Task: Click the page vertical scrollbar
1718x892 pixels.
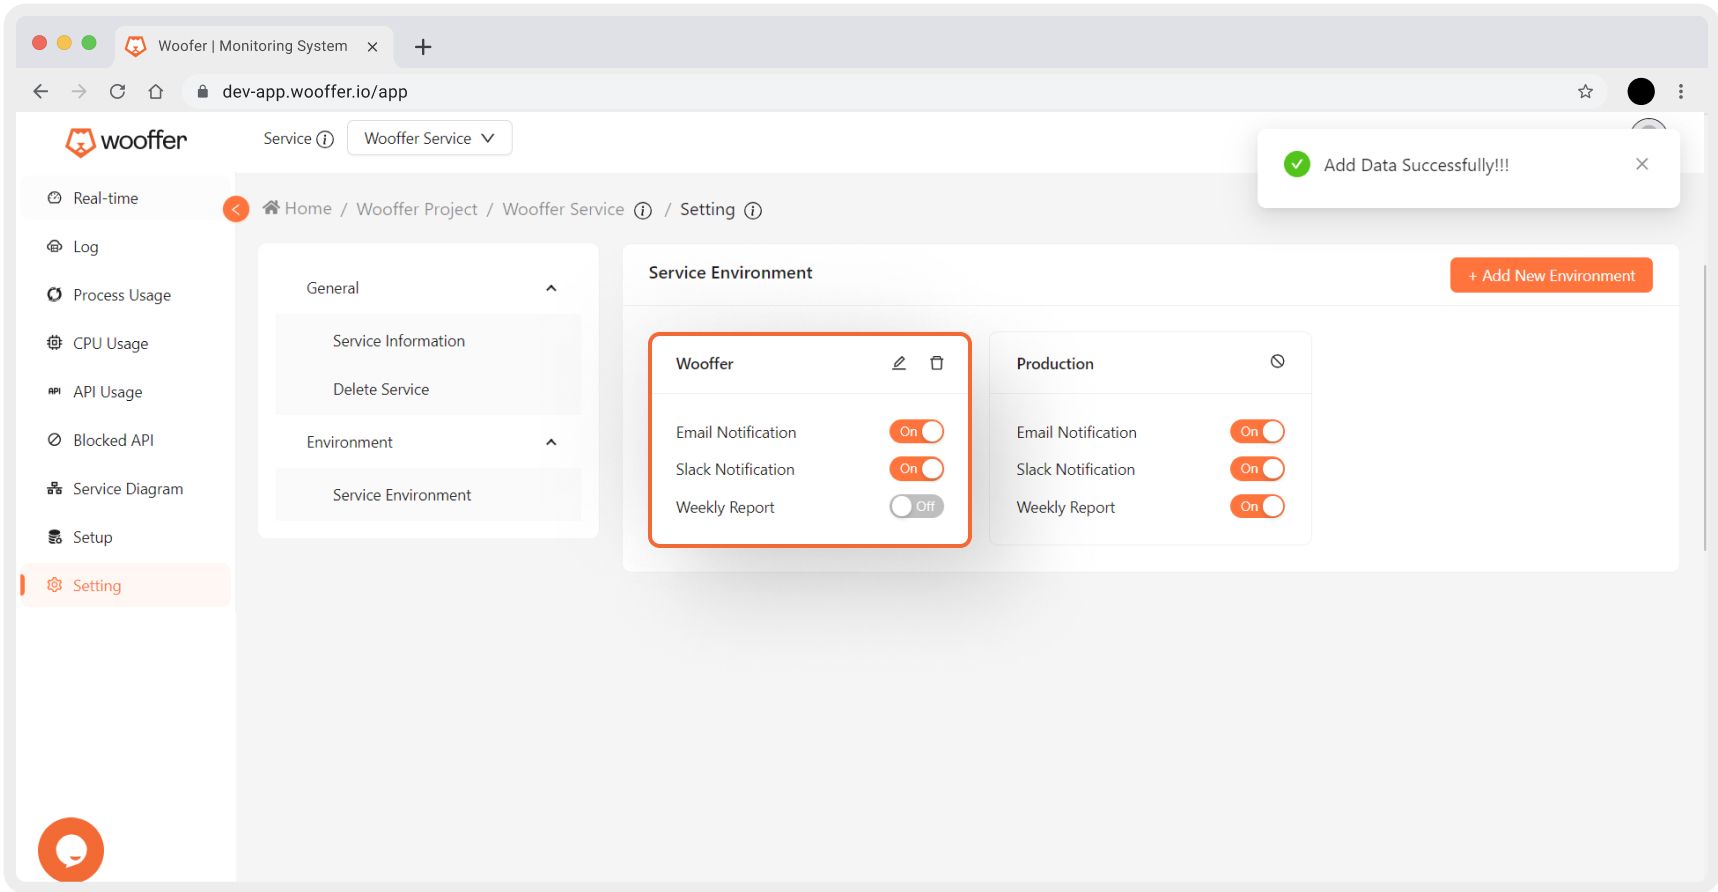Action: pyautogui.click(x=1705, y=407)
